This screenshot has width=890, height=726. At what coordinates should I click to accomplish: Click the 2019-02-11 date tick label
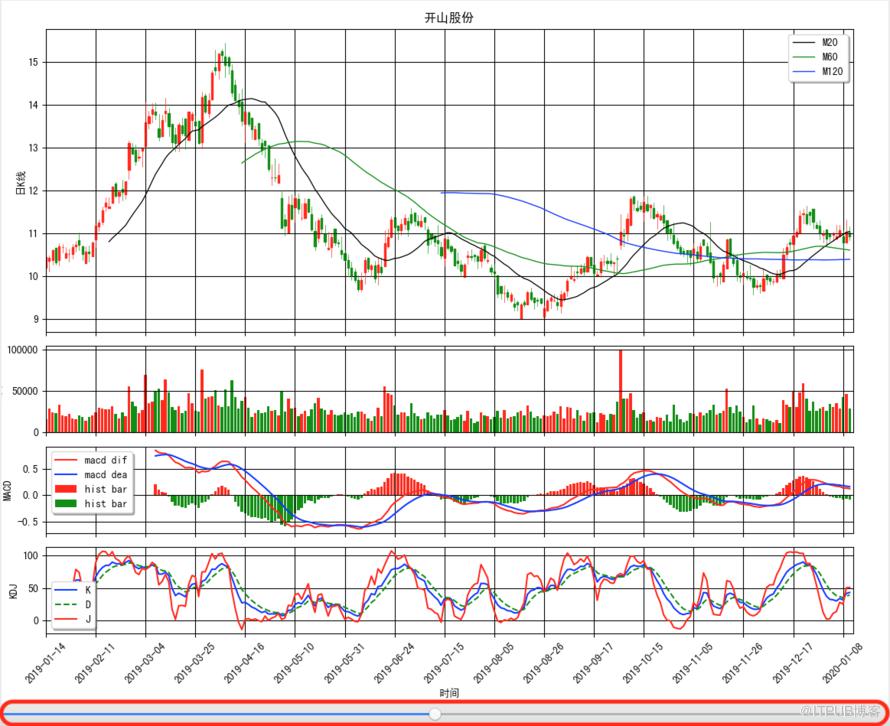96,663
